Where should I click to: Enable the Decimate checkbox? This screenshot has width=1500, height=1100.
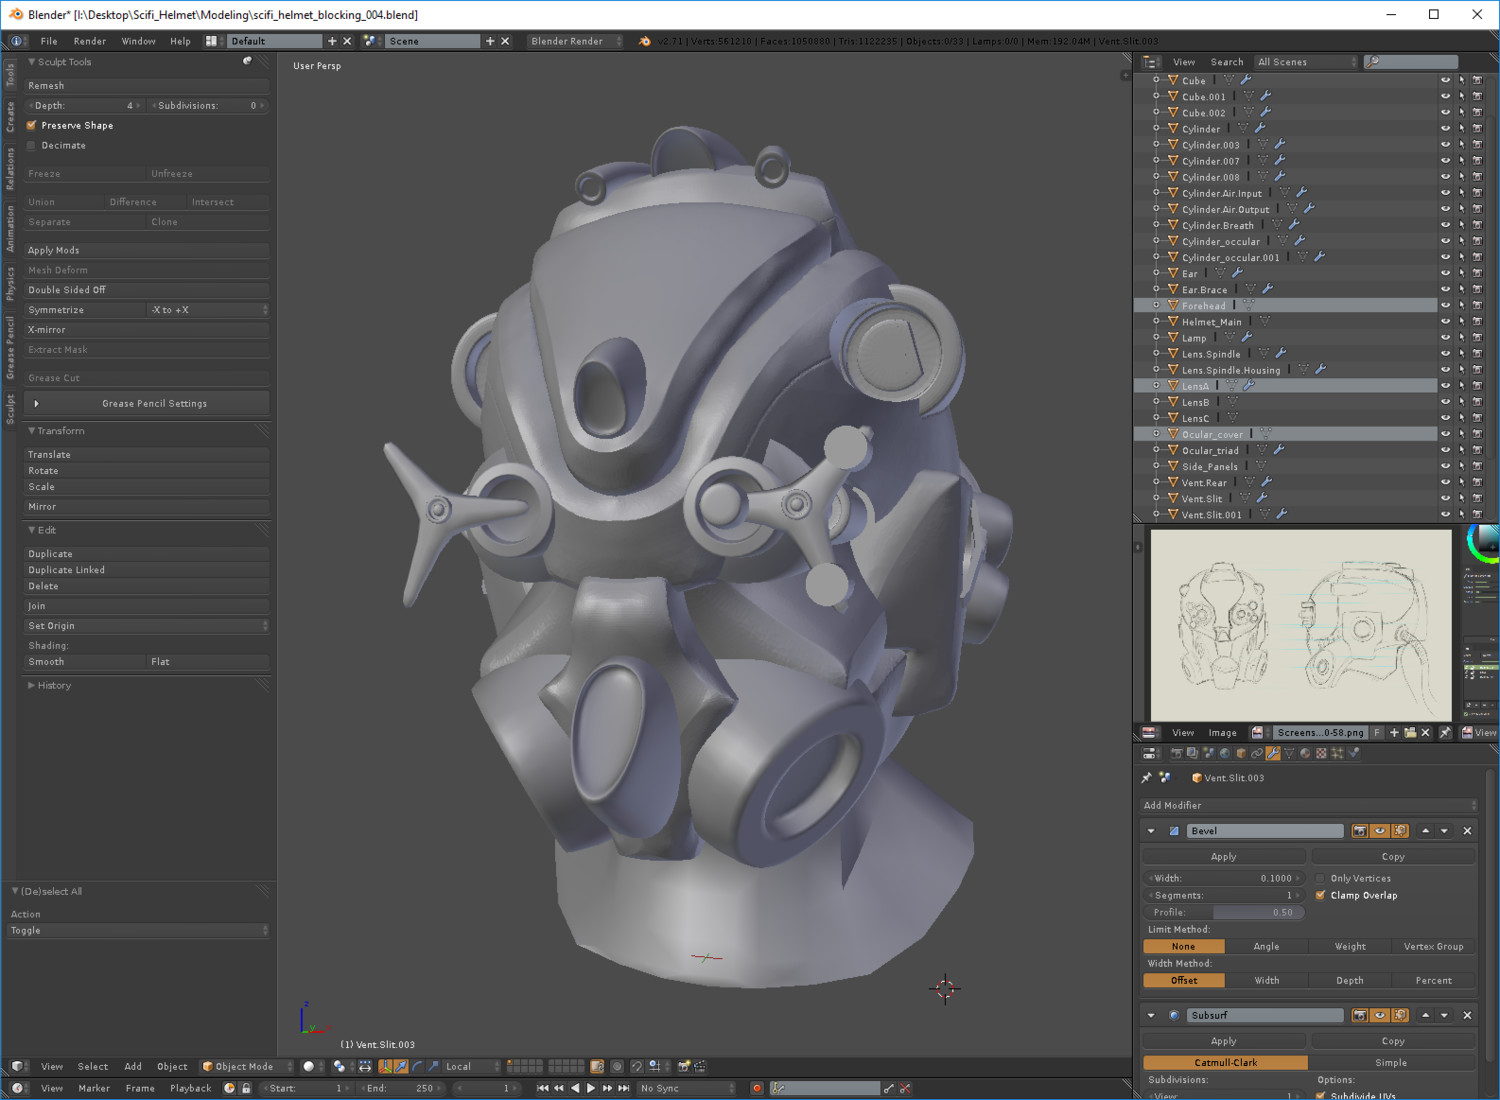[32, 145]
